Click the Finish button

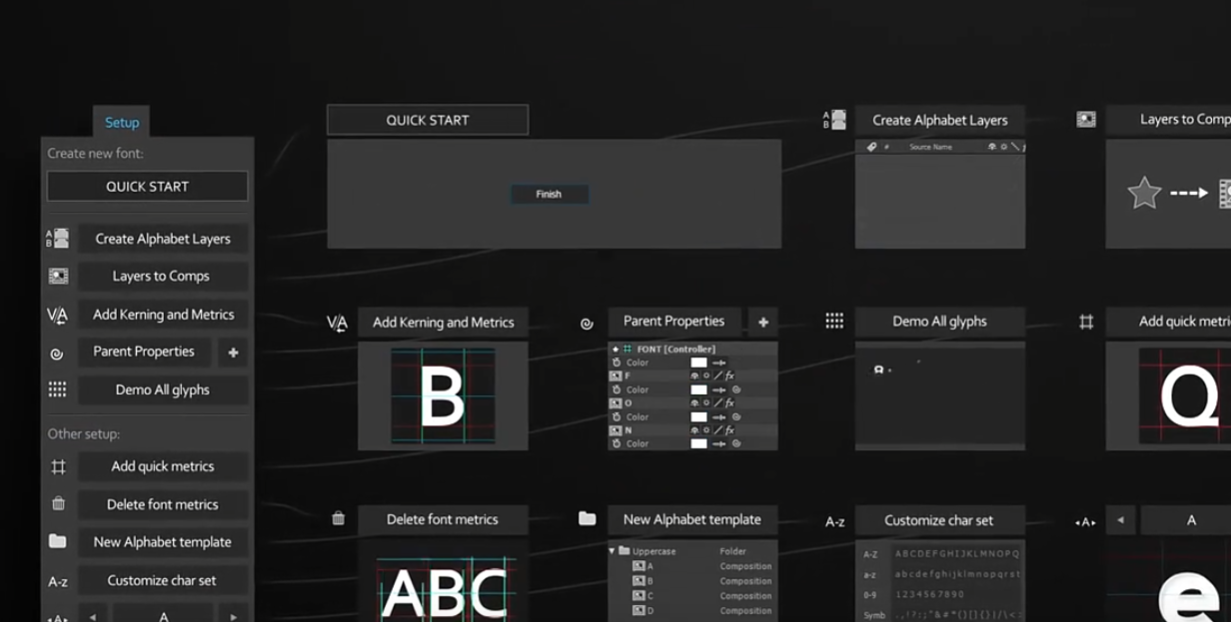click(x=549, y=194)
